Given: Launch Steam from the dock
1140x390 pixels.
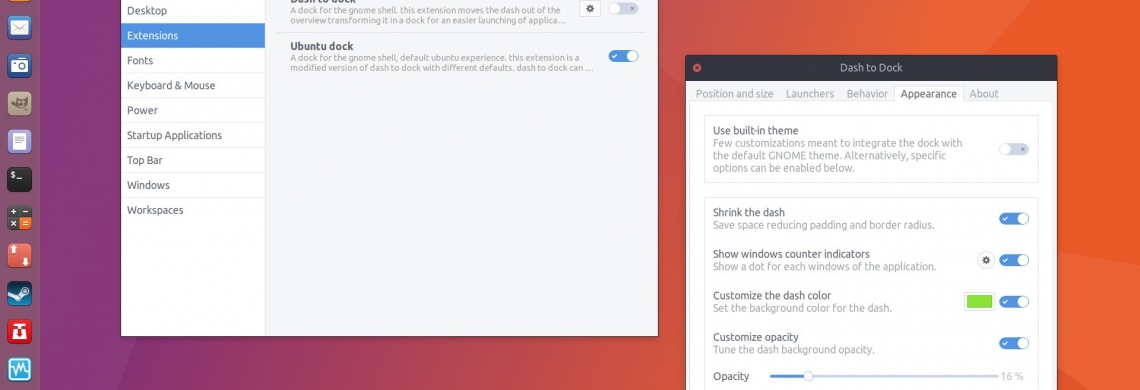Looking at the screenshot, I should (20, 294).
